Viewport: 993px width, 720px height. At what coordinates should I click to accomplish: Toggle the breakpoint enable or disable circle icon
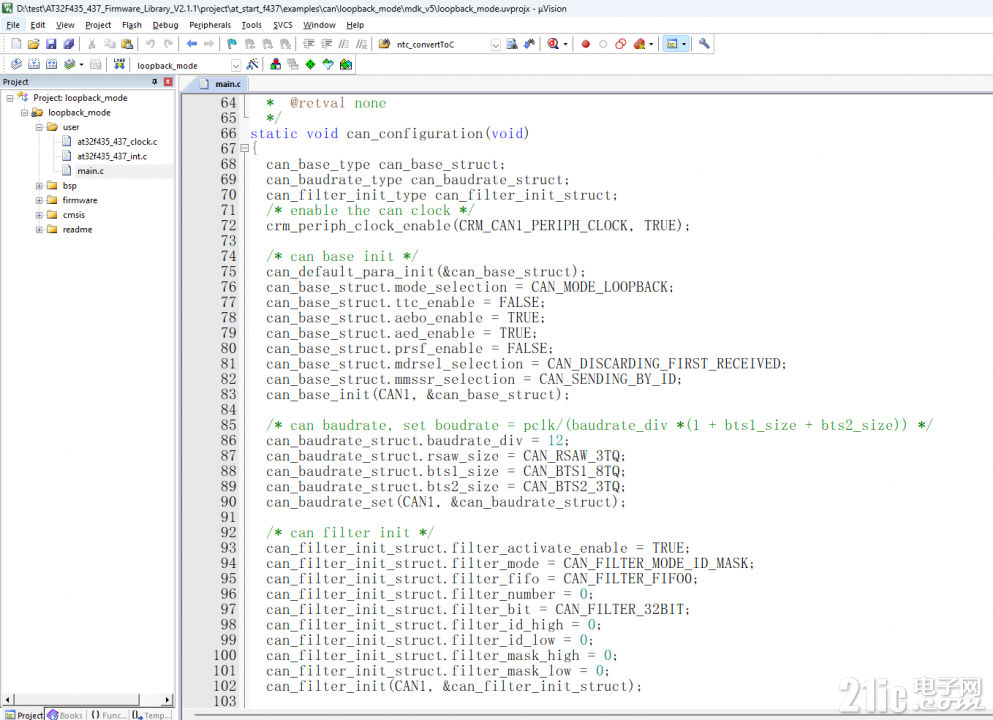tap(603, 44)
